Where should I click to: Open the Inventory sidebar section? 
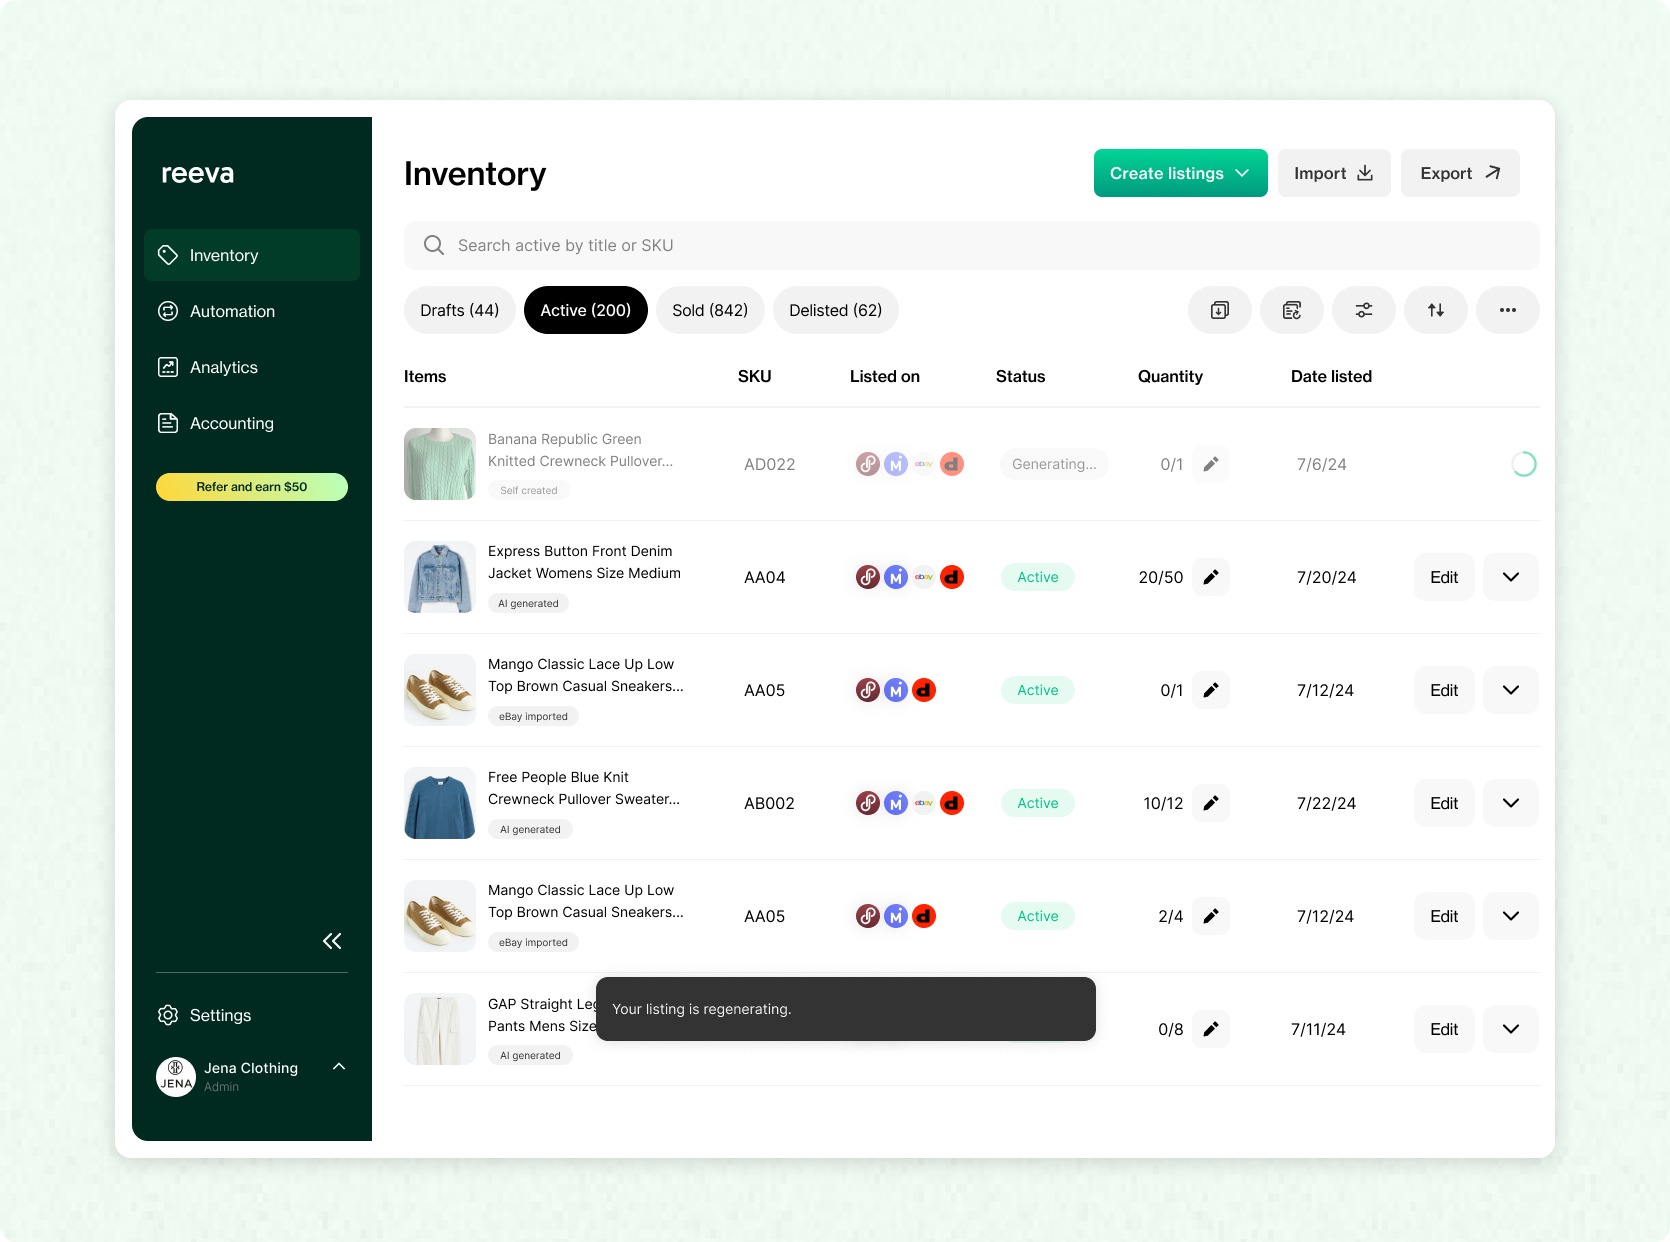pyautogui.click(x=252, y=255)
